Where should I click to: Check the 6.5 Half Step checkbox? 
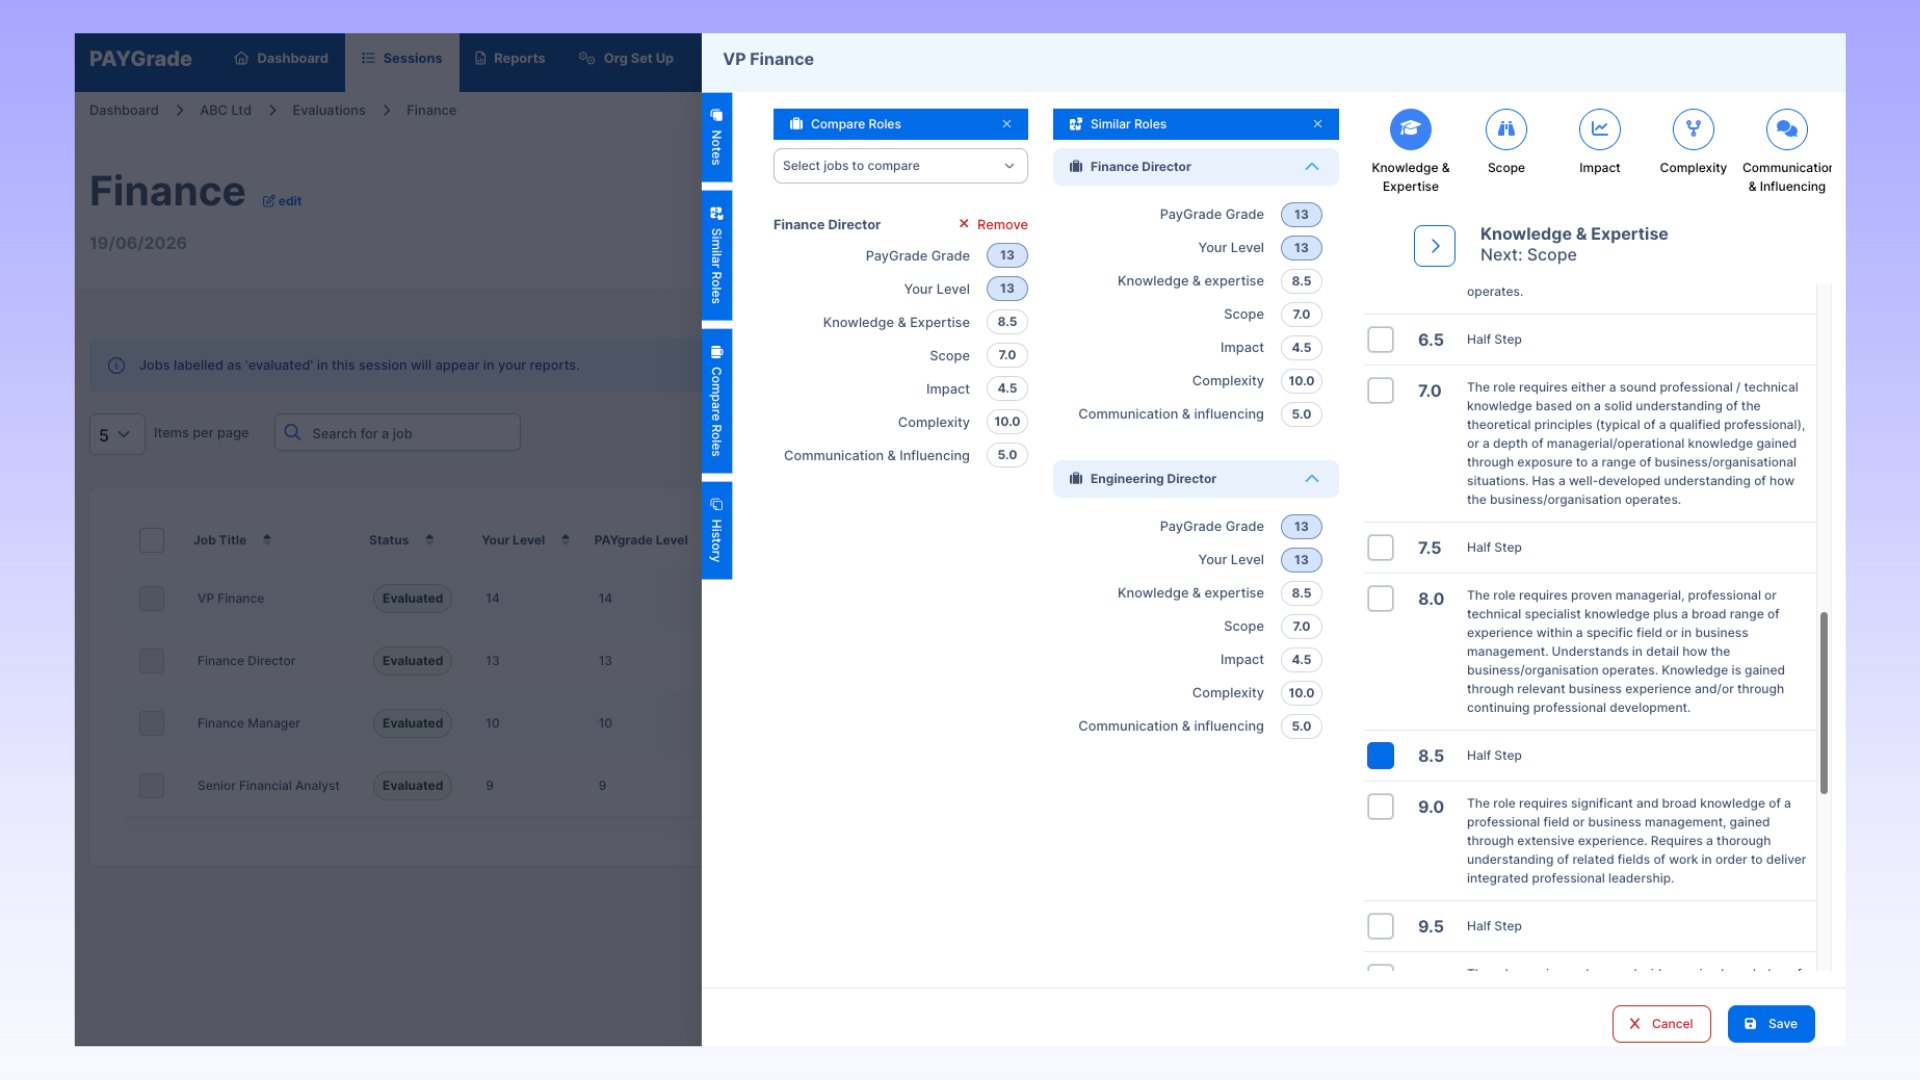pos(1380,339)
